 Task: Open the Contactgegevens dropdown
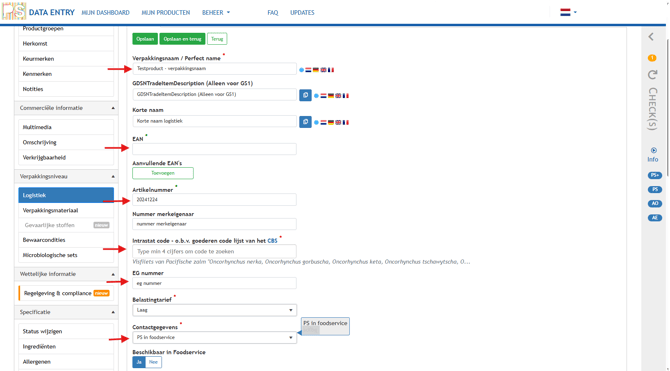tap(215, 338)
